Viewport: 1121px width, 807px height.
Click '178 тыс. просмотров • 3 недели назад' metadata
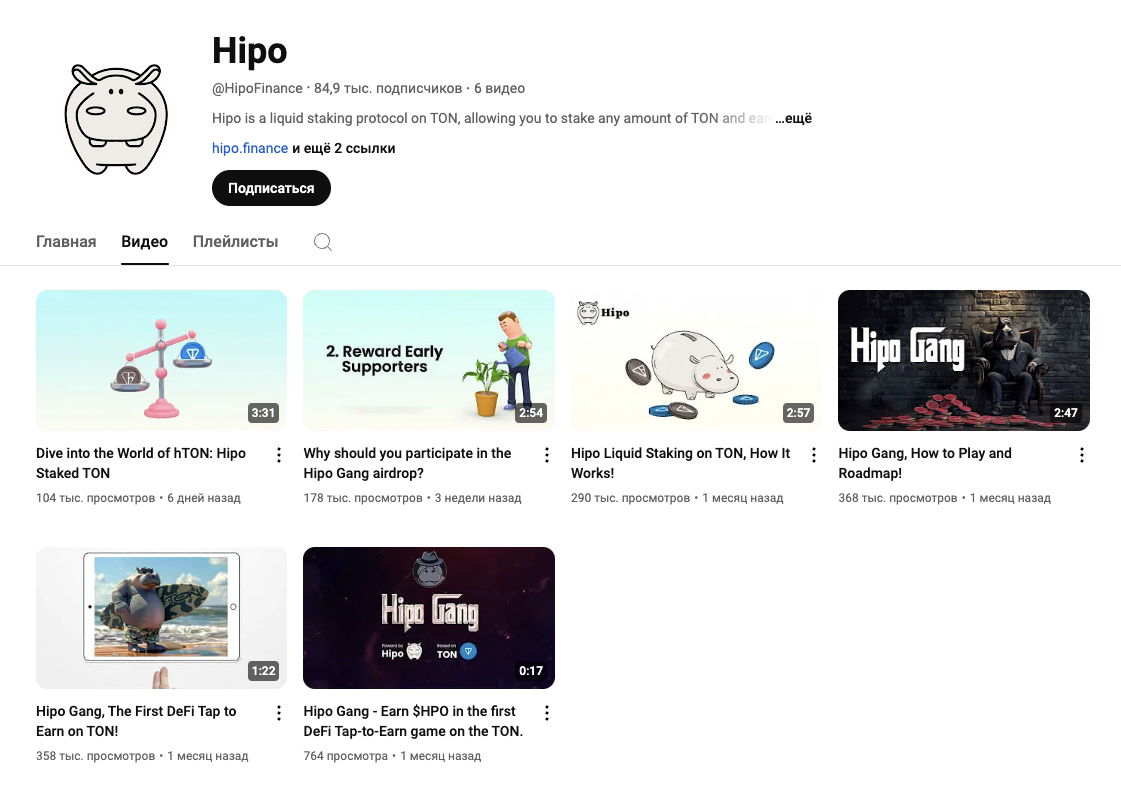[x=413, y=497]
